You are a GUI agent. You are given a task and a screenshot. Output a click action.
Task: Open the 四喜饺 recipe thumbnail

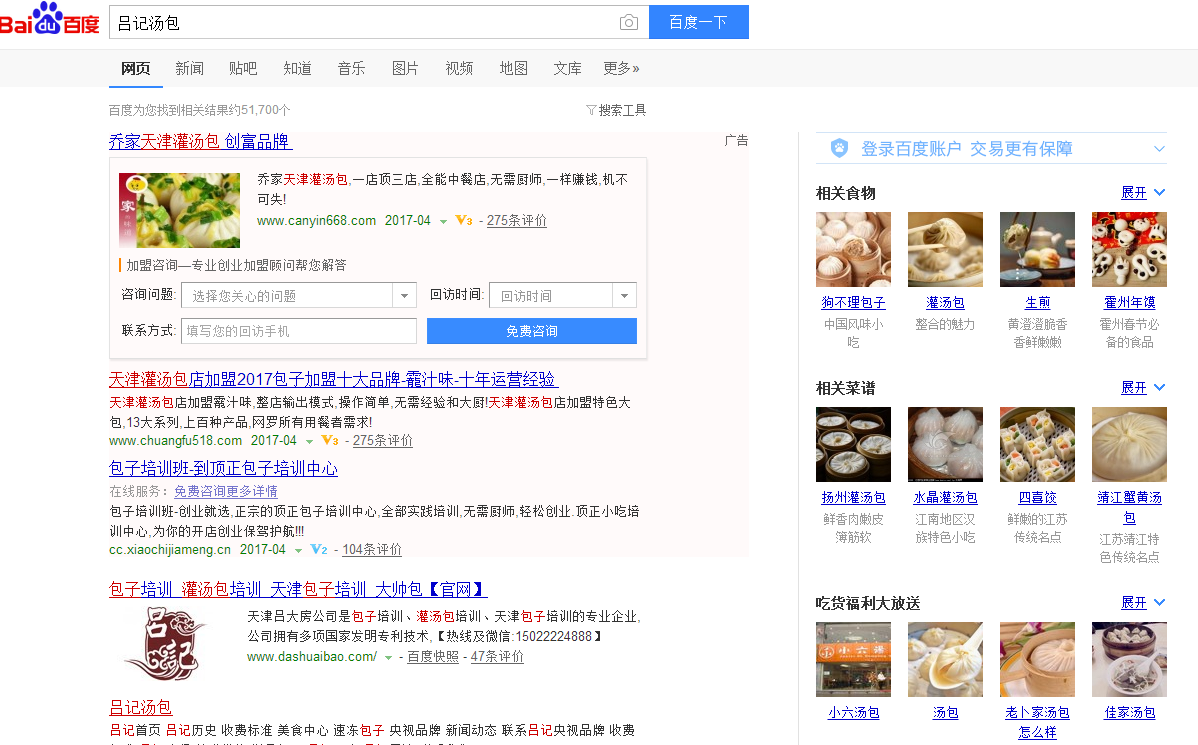[1038, 445]
